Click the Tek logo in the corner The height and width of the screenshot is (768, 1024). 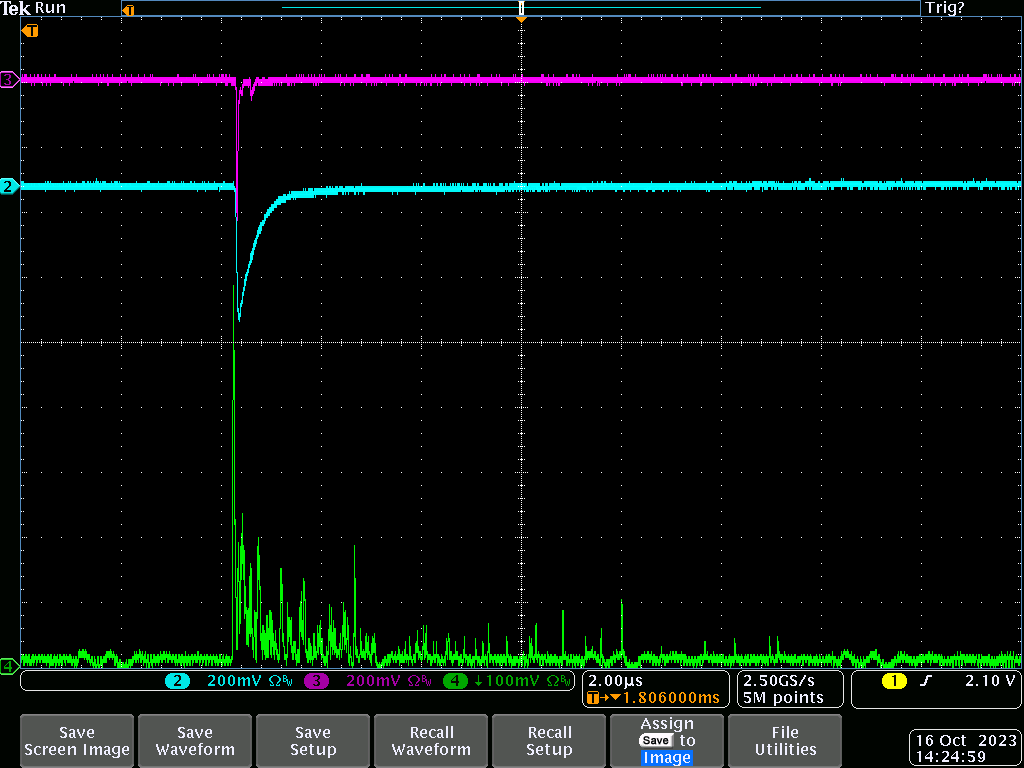[x=15, y=8]
